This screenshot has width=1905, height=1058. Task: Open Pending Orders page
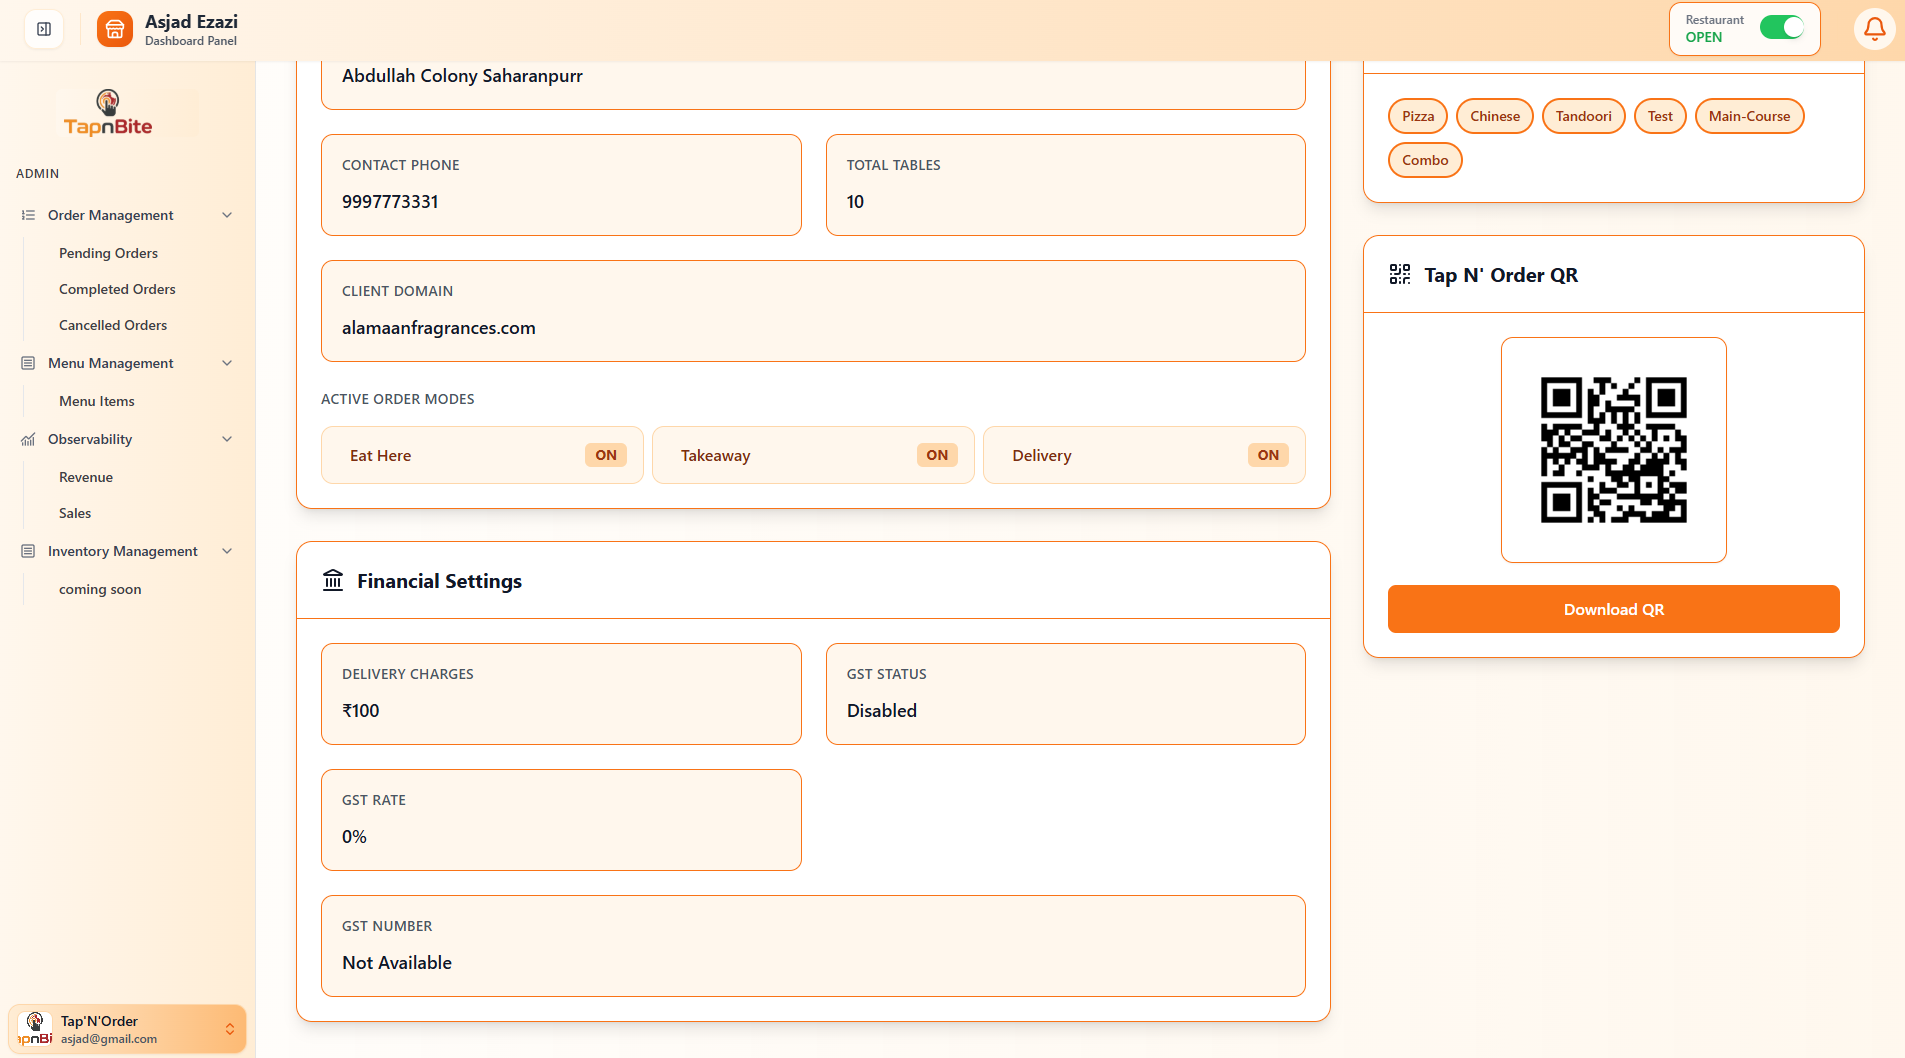[x=108, y=253]
